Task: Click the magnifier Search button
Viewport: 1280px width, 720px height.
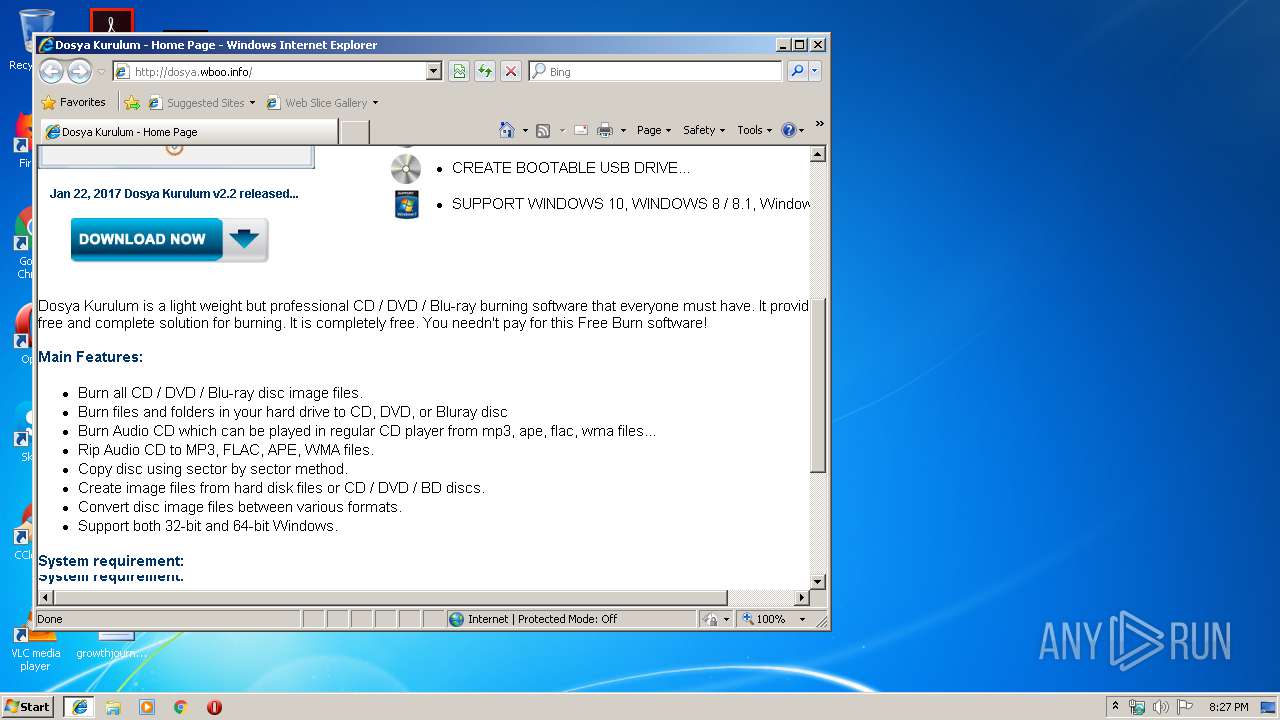Action: click(797, 71)
